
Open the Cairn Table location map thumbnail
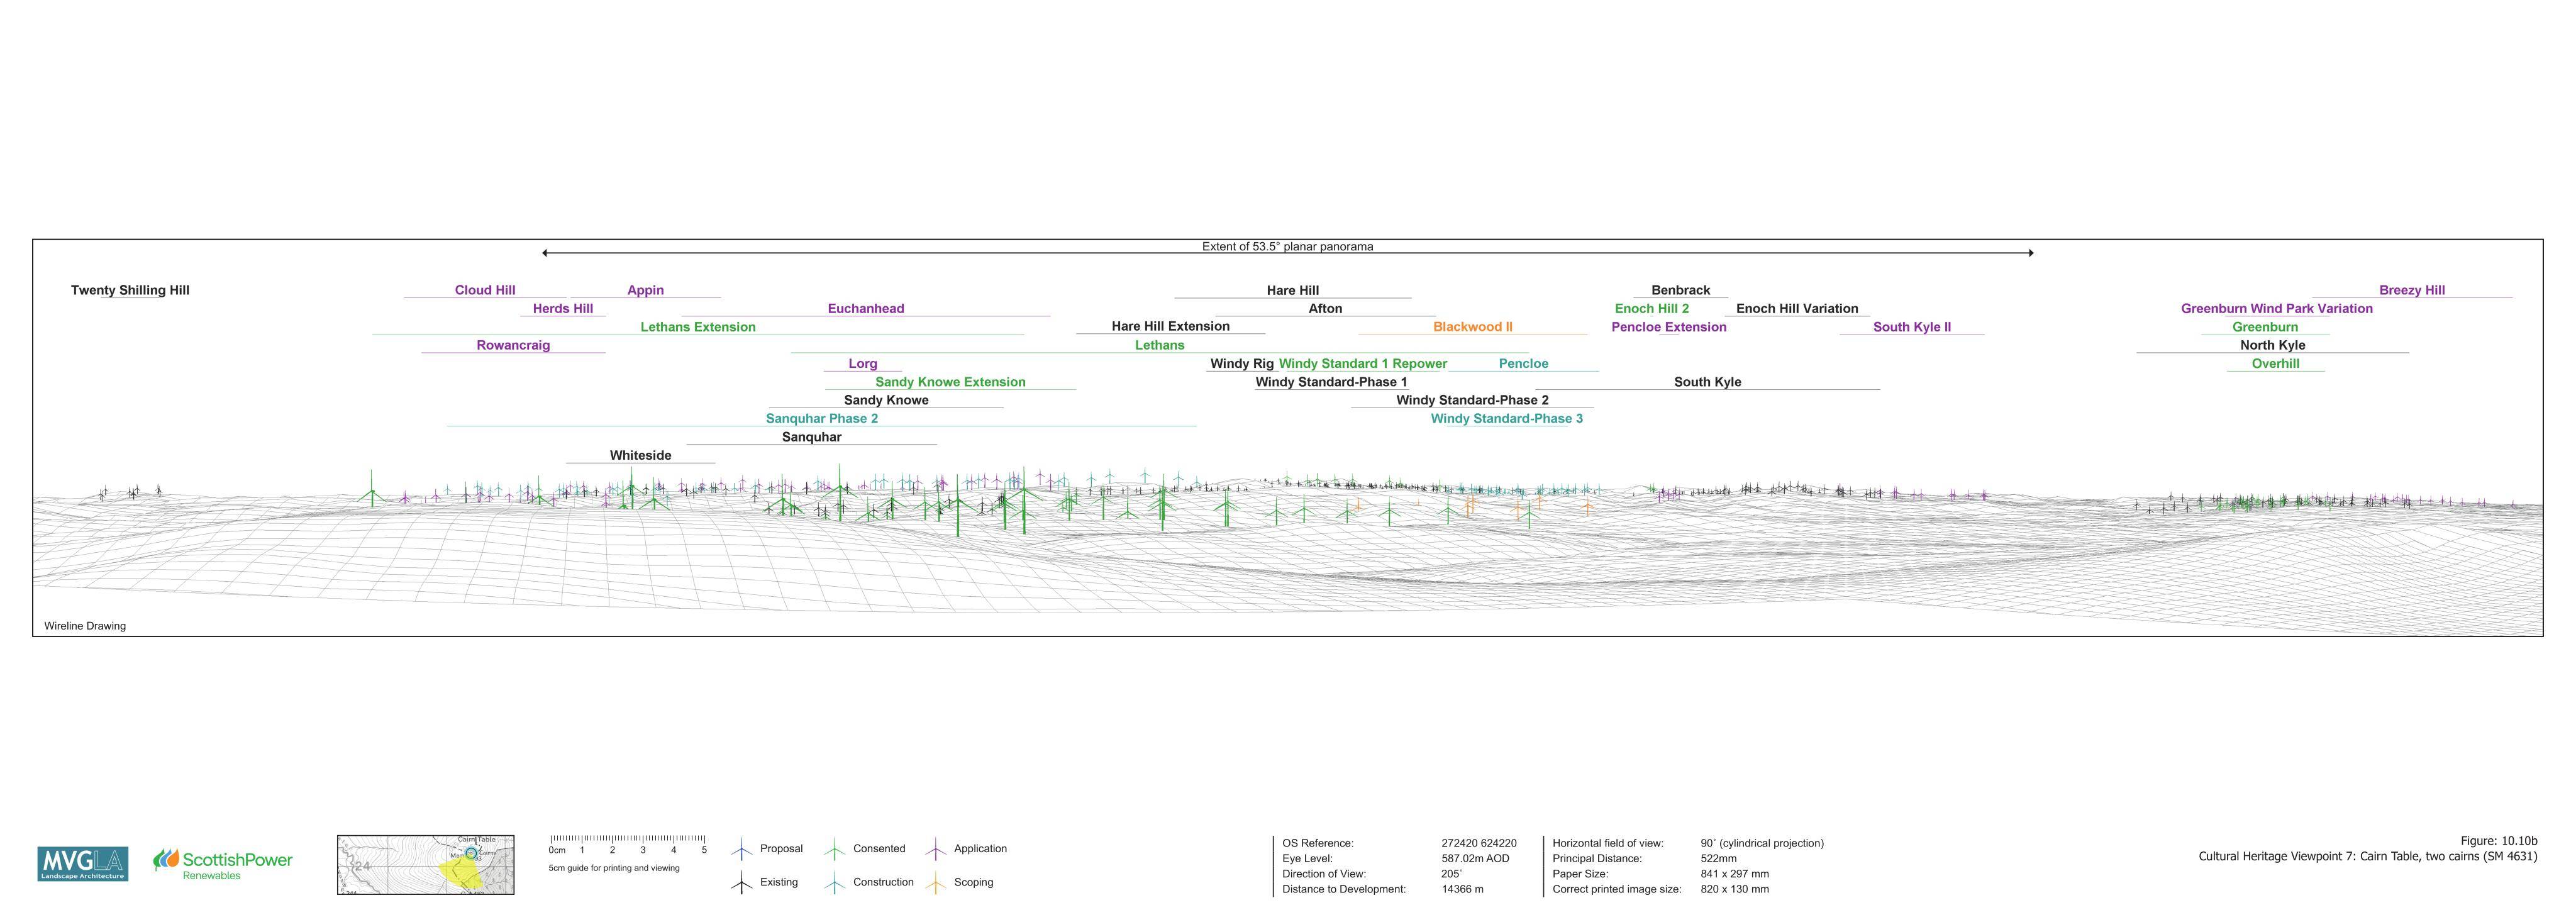[426, 865]
